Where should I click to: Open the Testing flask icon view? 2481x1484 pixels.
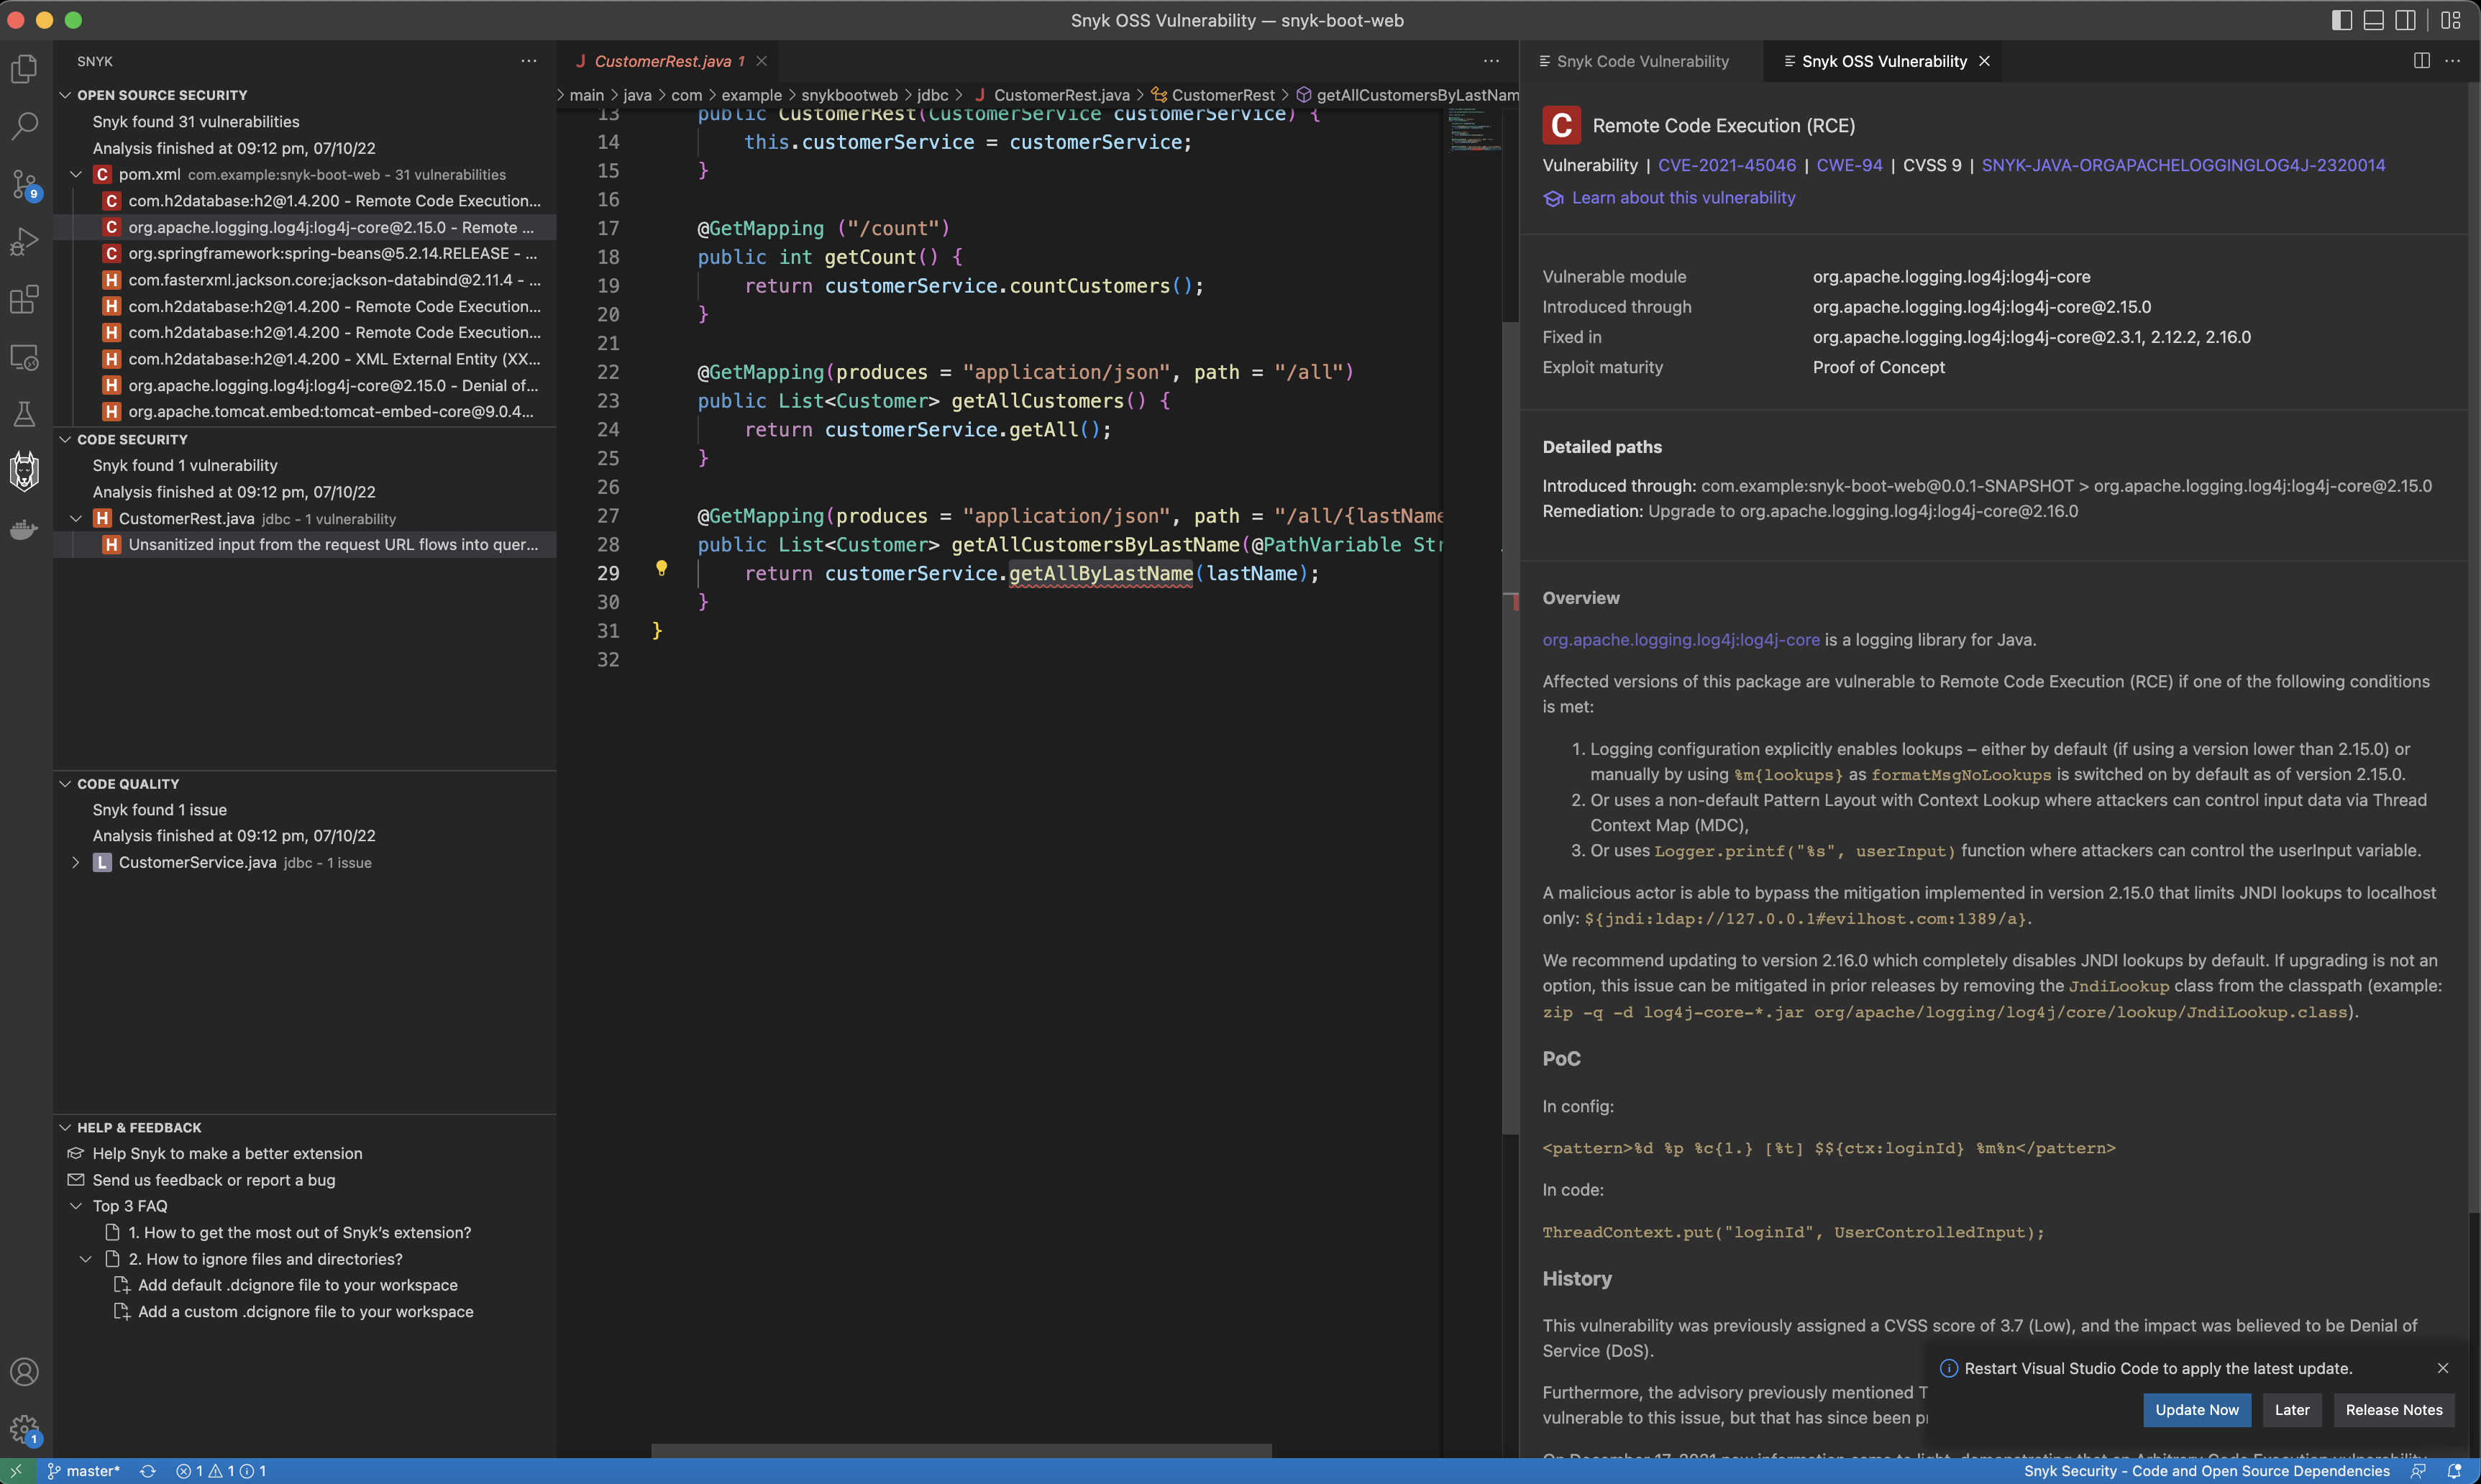pos(24,414)
